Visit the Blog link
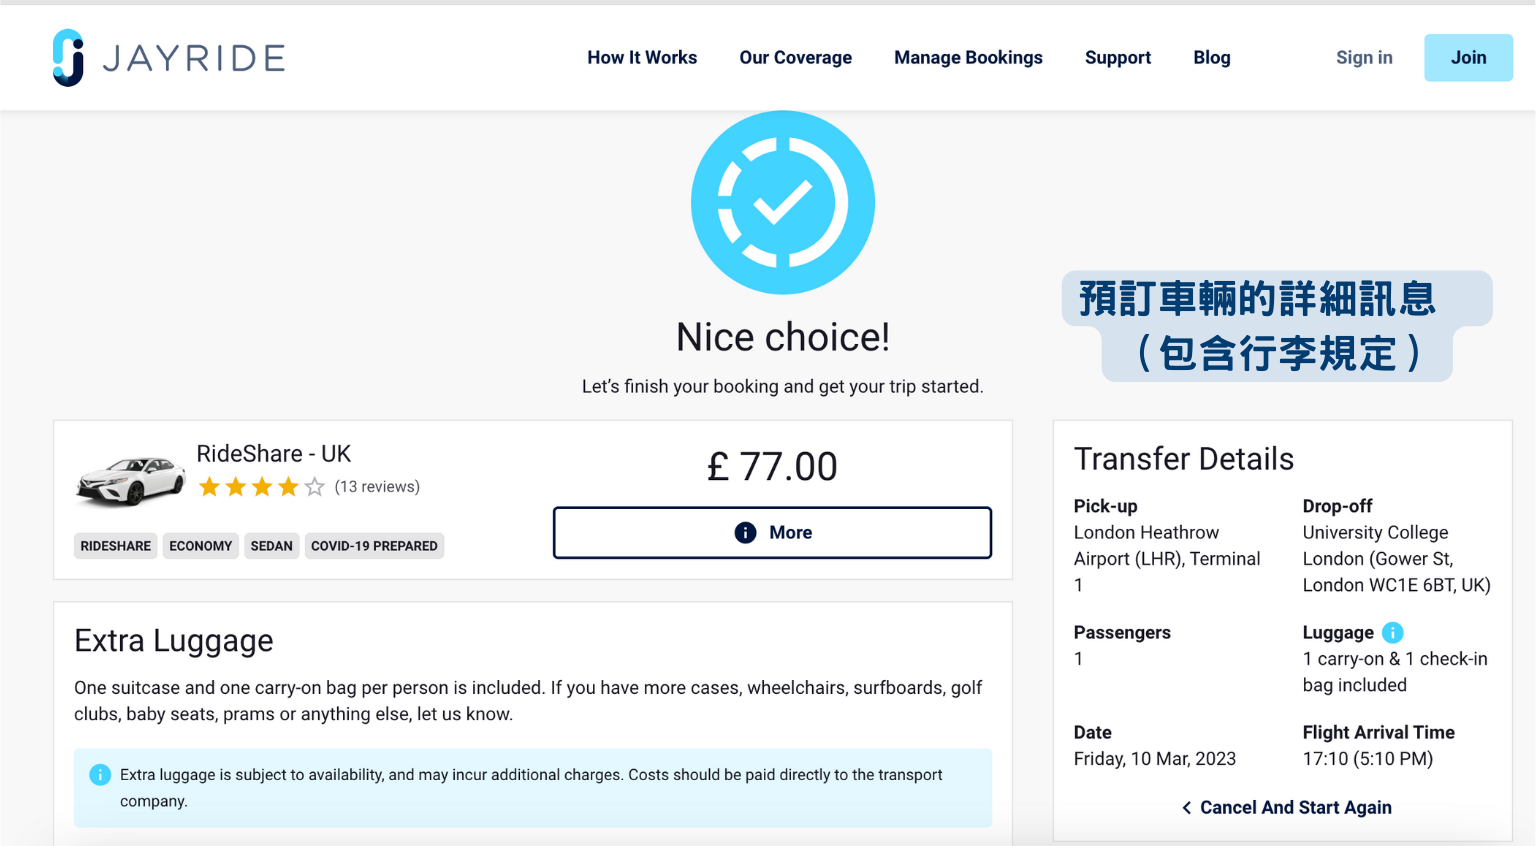Viewport: 1536px width, 846px height. (x=1212, y=58)
